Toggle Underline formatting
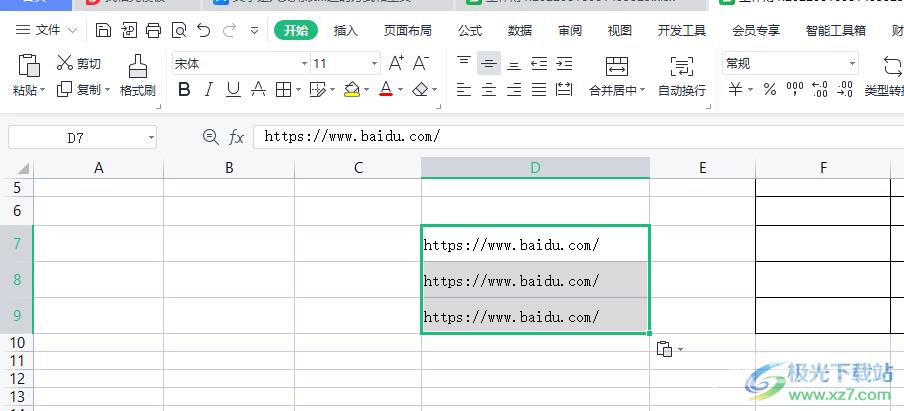The width and height of the screenshot is (904, 411). pyautogui.click(x=233, y=89)
